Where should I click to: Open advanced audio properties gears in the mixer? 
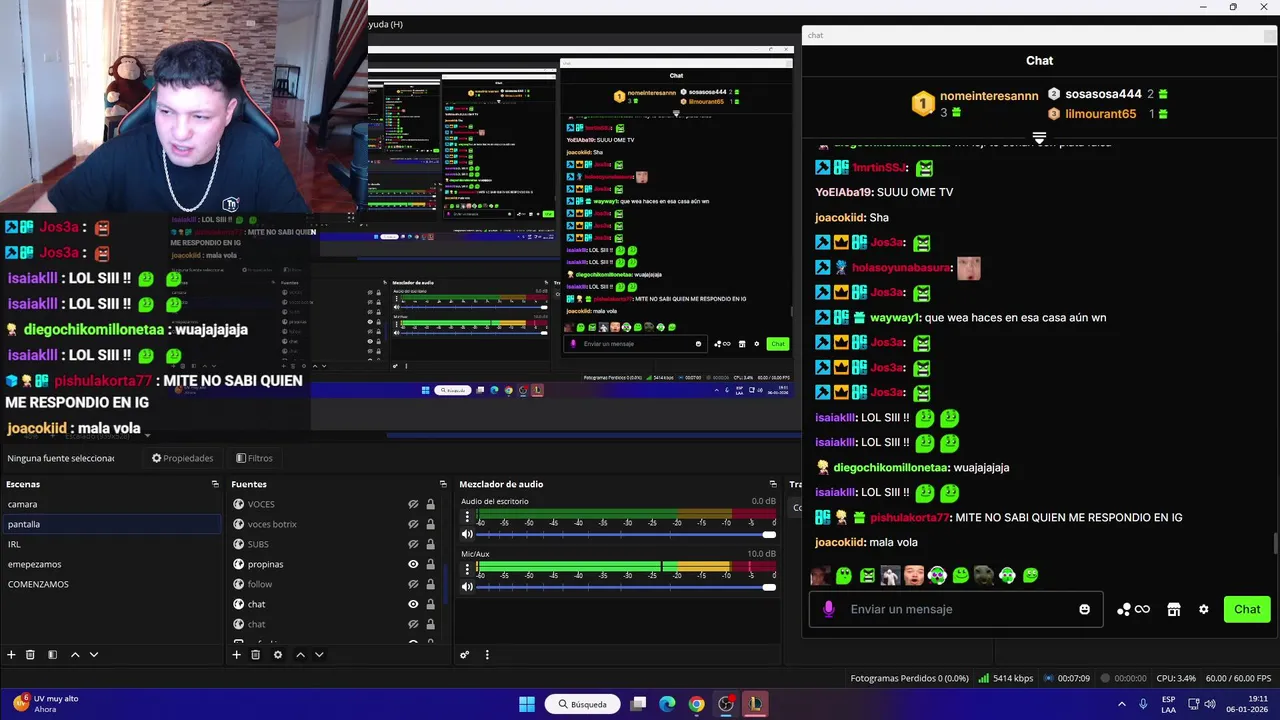pyautogui.click(x=465, y=655)
